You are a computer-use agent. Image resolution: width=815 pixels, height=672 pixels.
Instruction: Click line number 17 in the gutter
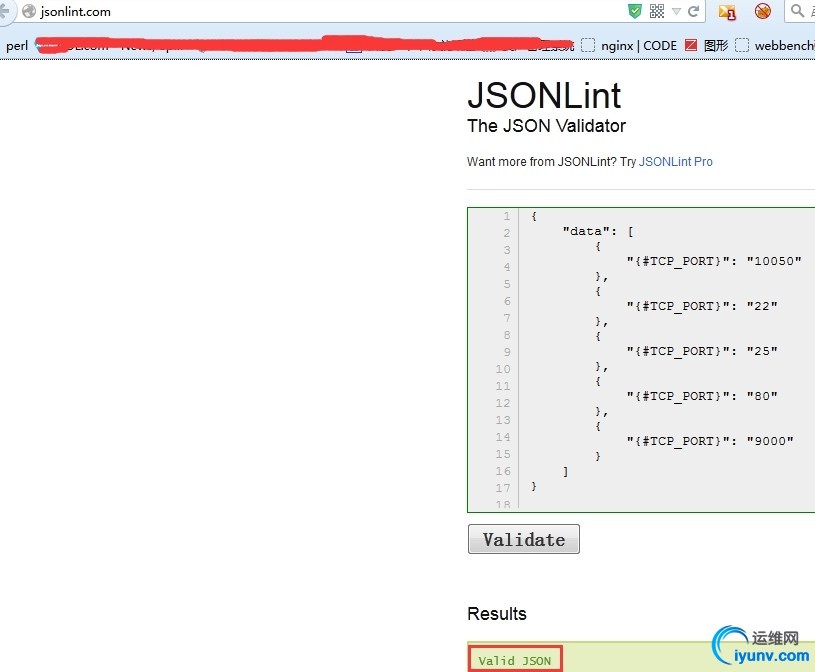[503, 488]
